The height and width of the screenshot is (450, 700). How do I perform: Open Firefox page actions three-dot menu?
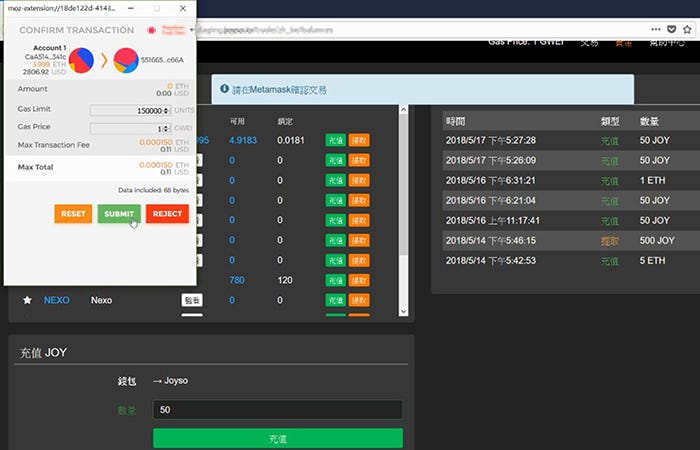656,29
